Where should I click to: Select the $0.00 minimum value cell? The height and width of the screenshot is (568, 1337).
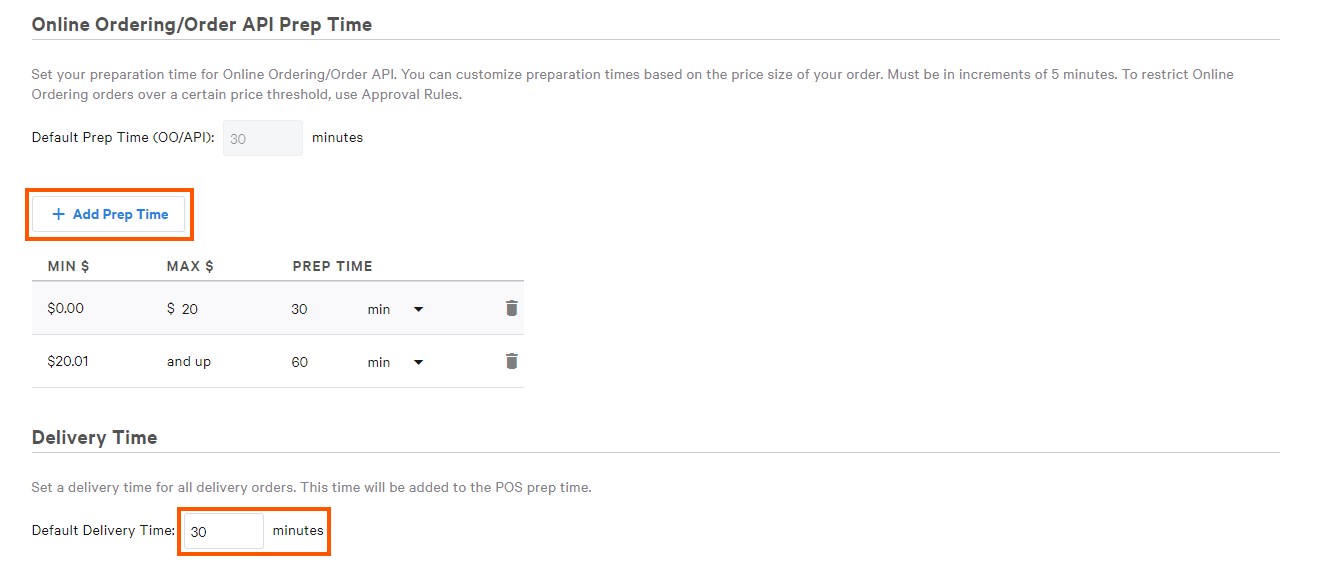[x=66, y=308]
